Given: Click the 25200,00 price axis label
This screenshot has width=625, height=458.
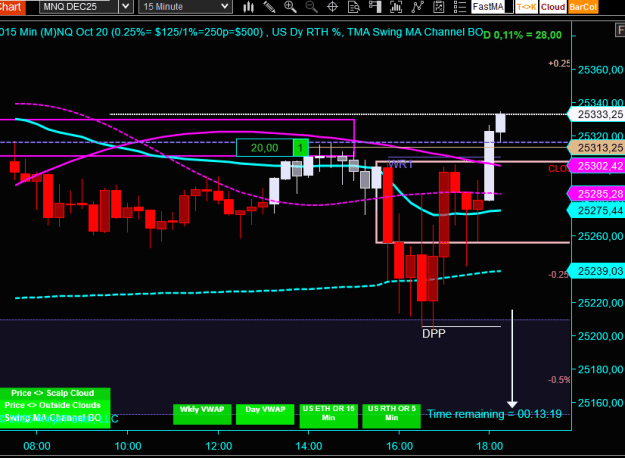Looking at the screenshot, I should (x=600, y=336).
